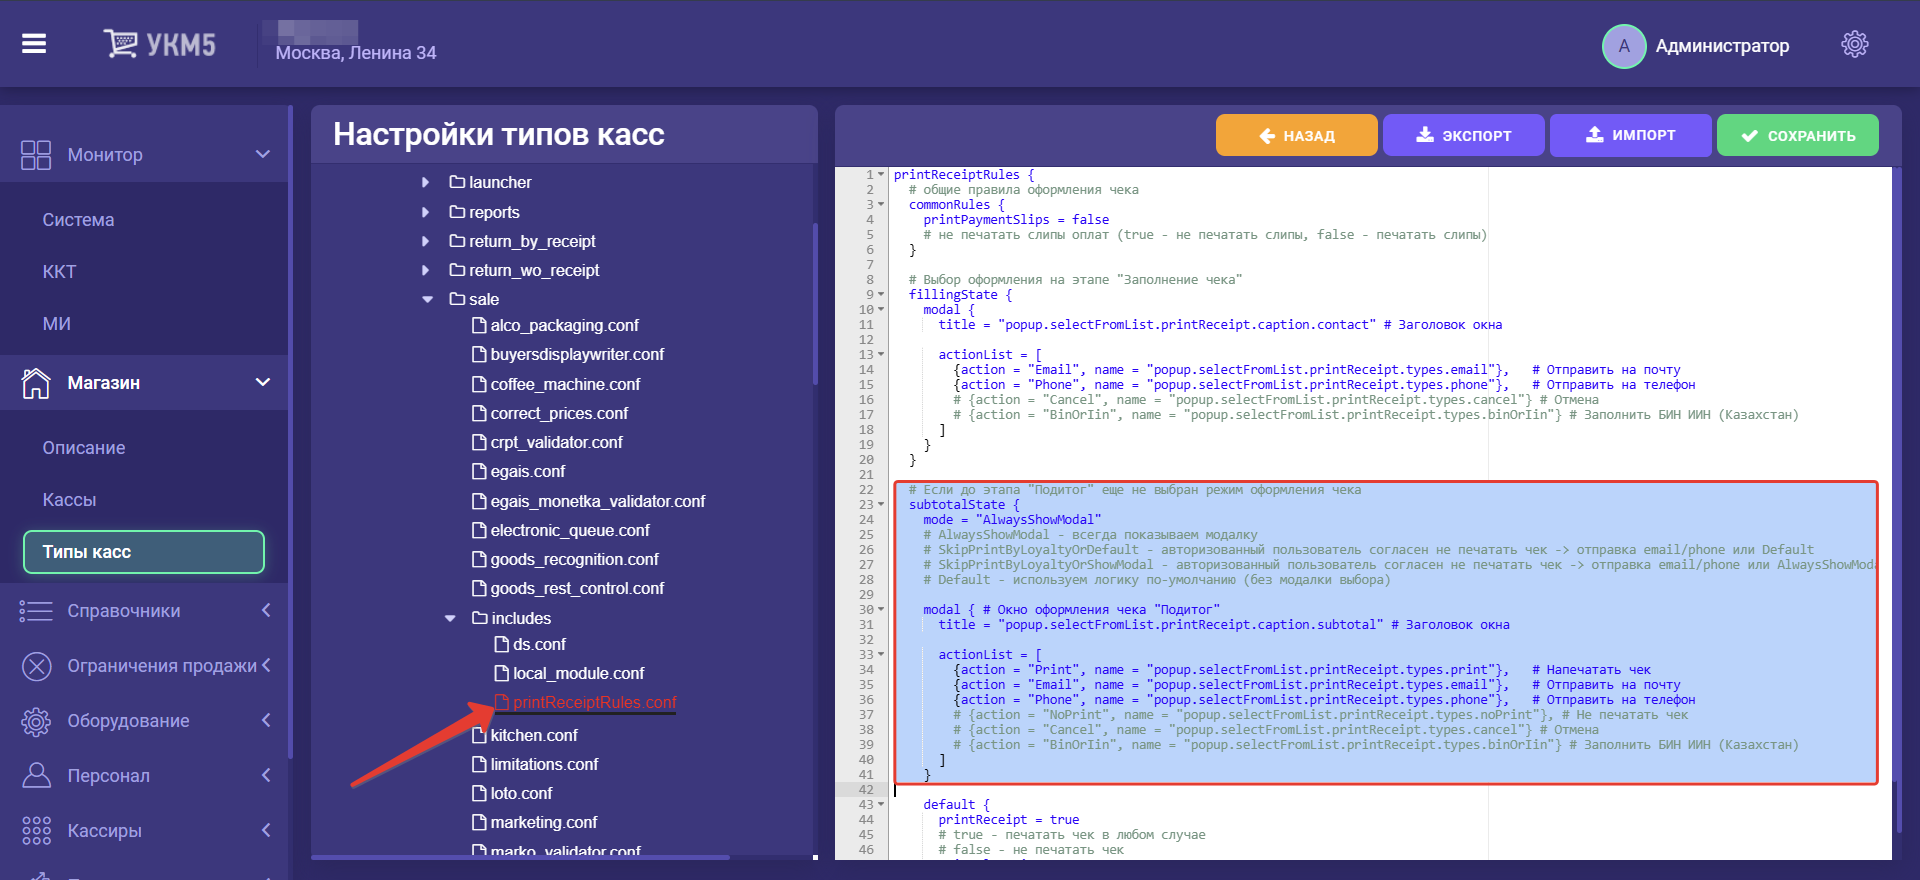
Task: Open limitations.conf file
Action: point(544,764)
